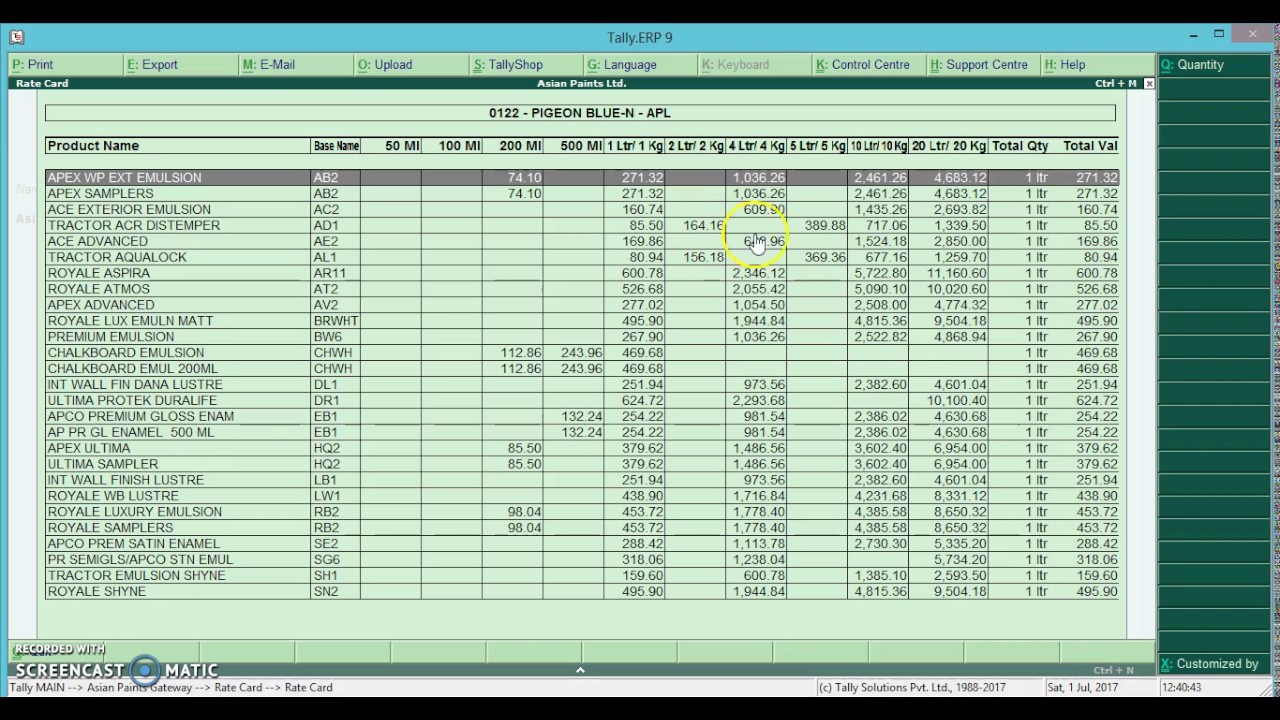Select INT WALL FINISH LUSTRE product
The width and height of the screenshot is (1280, 720).
pyautogui.click(x=125, y=480)
